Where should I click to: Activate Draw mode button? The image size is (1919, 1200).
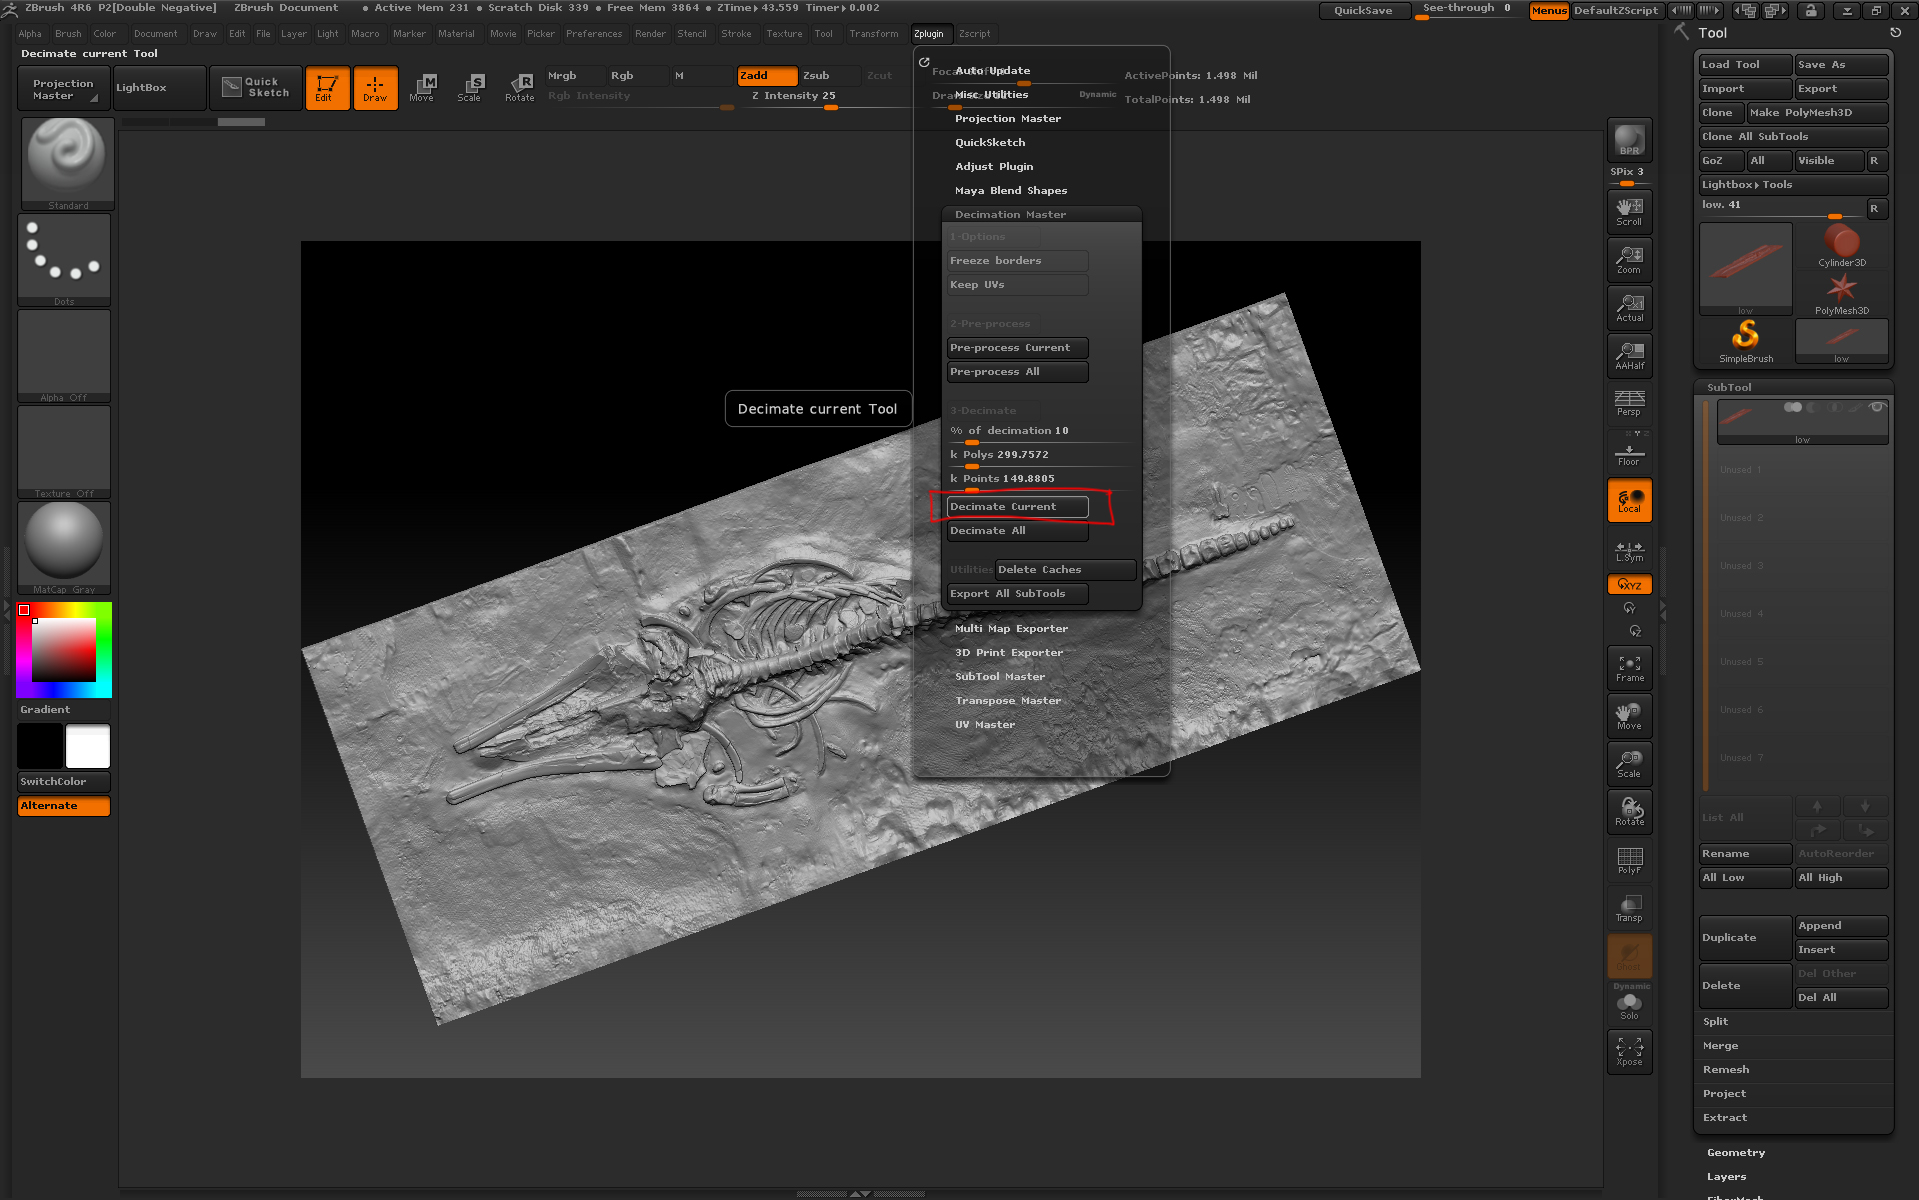375,88
